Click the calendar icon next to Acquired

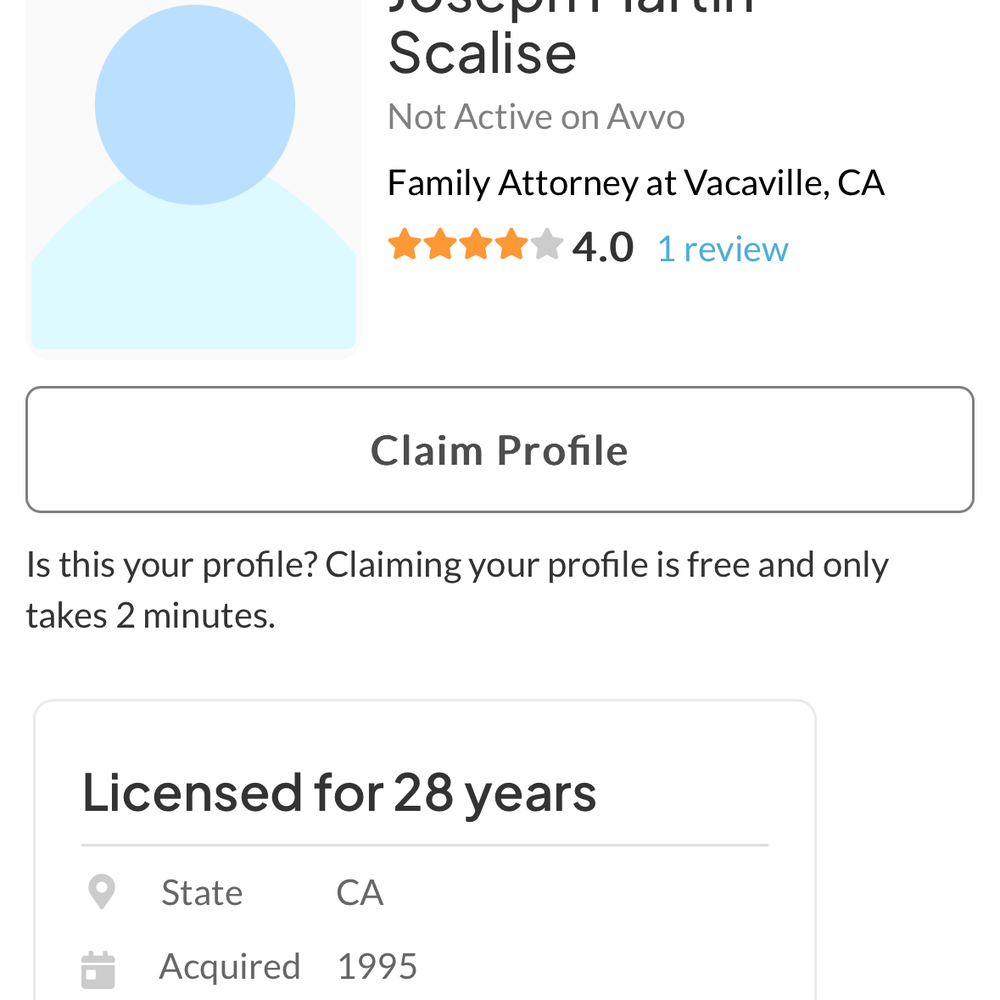click(x=97, y=965)
